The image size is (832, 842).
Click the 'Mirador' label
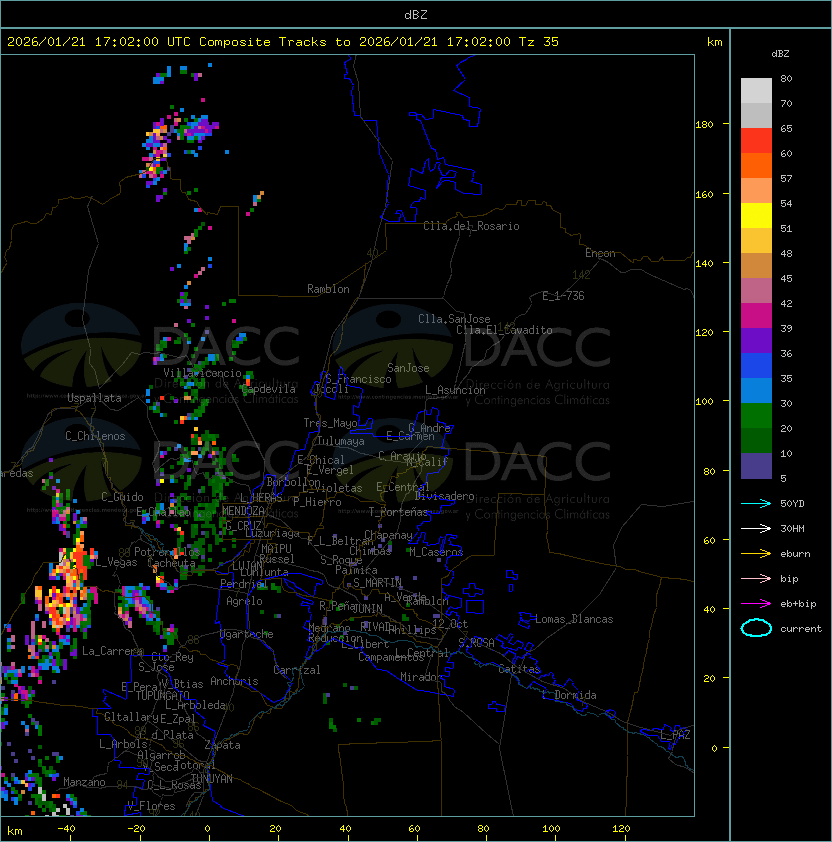422,677
